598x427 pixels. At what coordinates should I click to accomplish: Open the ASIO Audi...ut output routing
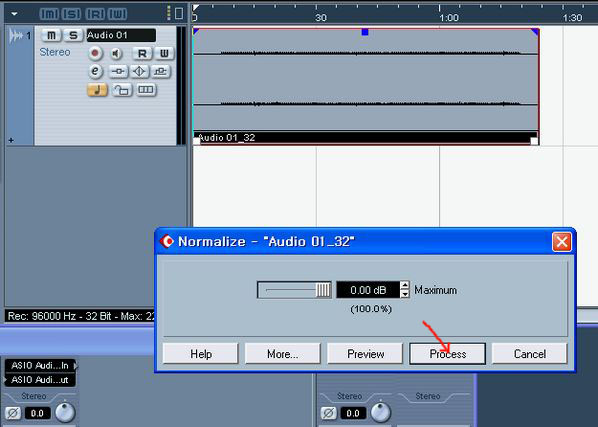pyautogui.click(x=40, y=380)
